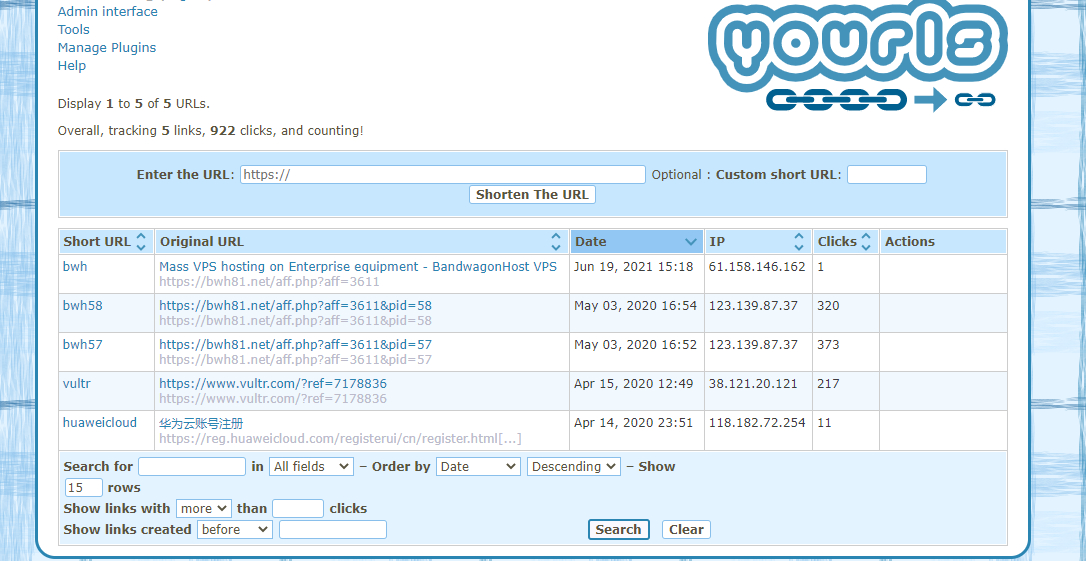Click date Jun 19, 2021 15:18

click(x=633, y=267)
